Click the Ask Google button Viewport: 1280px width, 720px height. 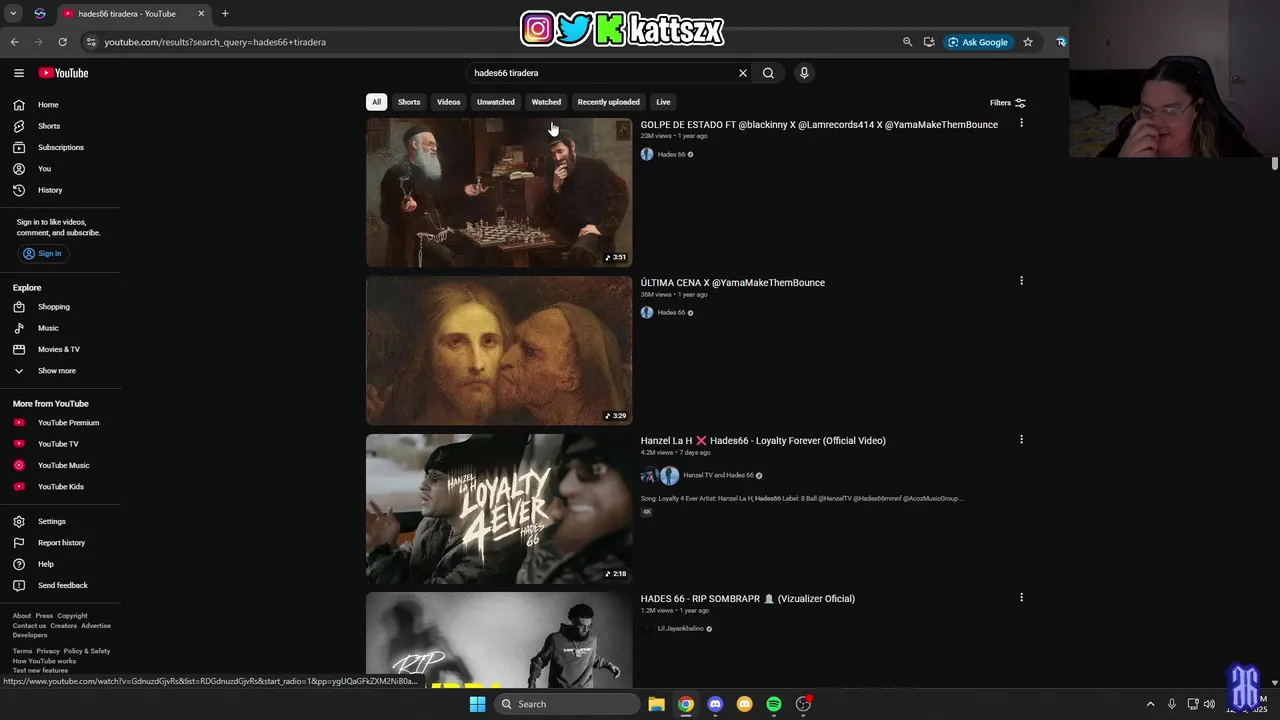tap(978, 42)
